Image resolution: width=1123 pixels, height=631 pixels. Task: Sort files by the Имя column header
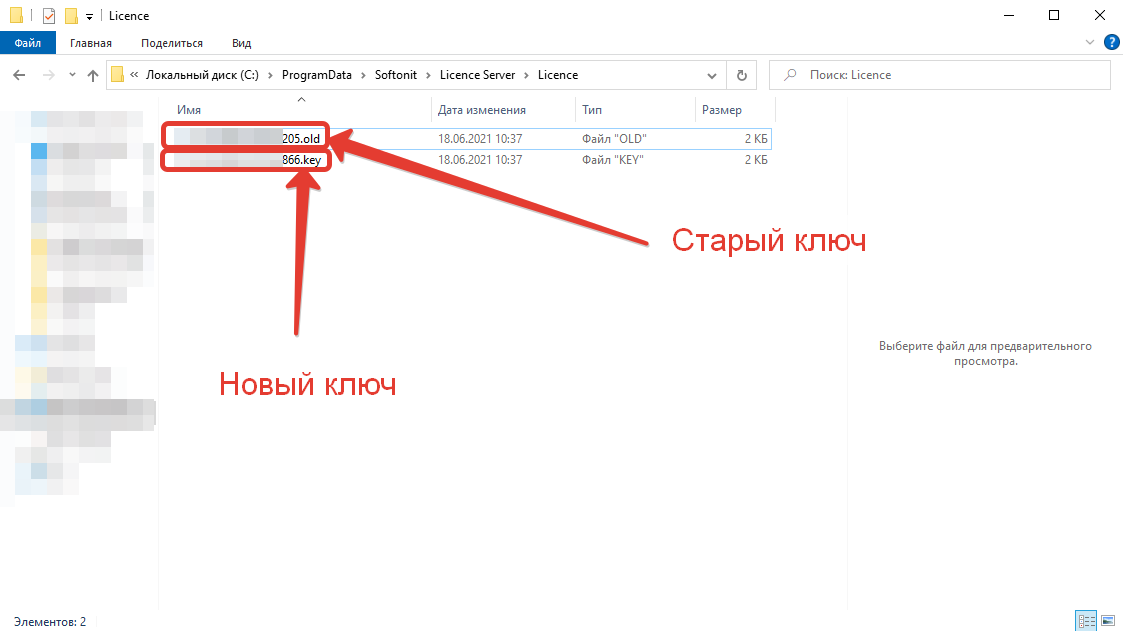[x=190, y=110]
